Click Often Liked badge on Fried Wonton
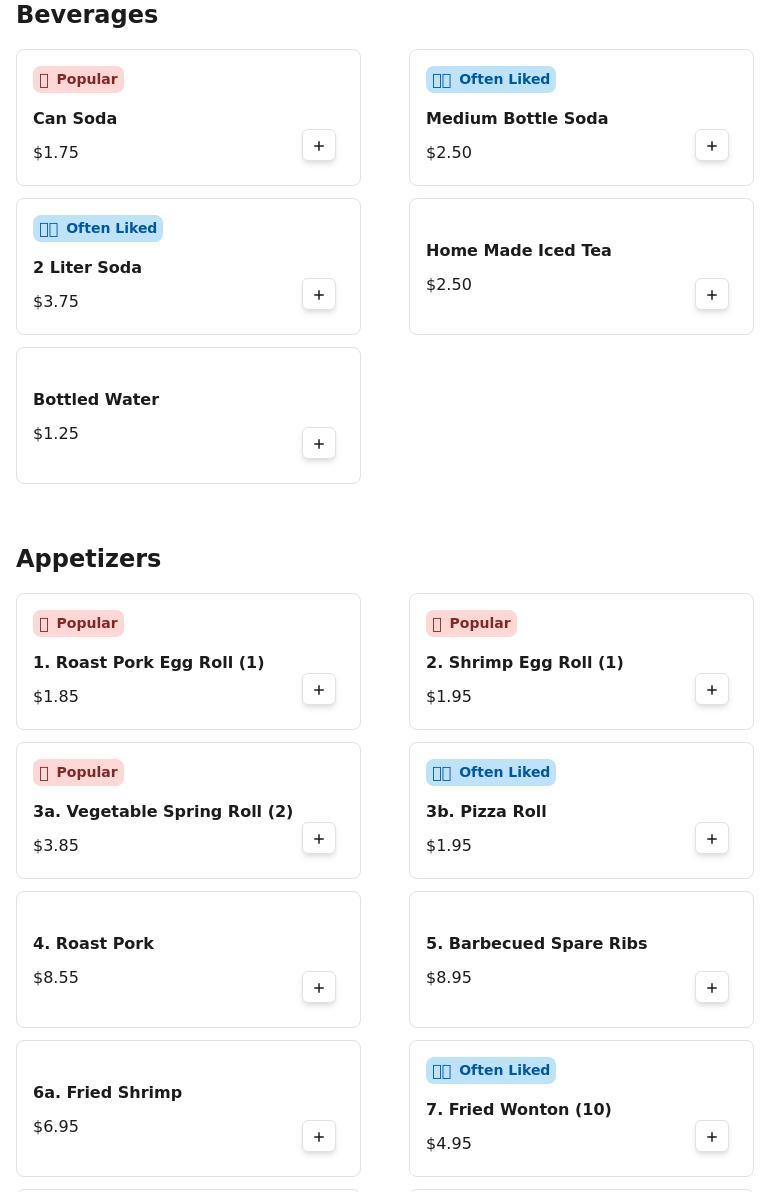Screen dimensions: 770x1192 490,1070
